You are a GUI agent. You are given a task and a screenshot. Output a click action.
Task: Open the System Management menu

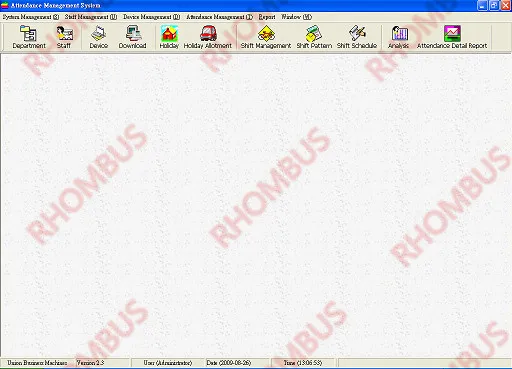coord(31,17)
